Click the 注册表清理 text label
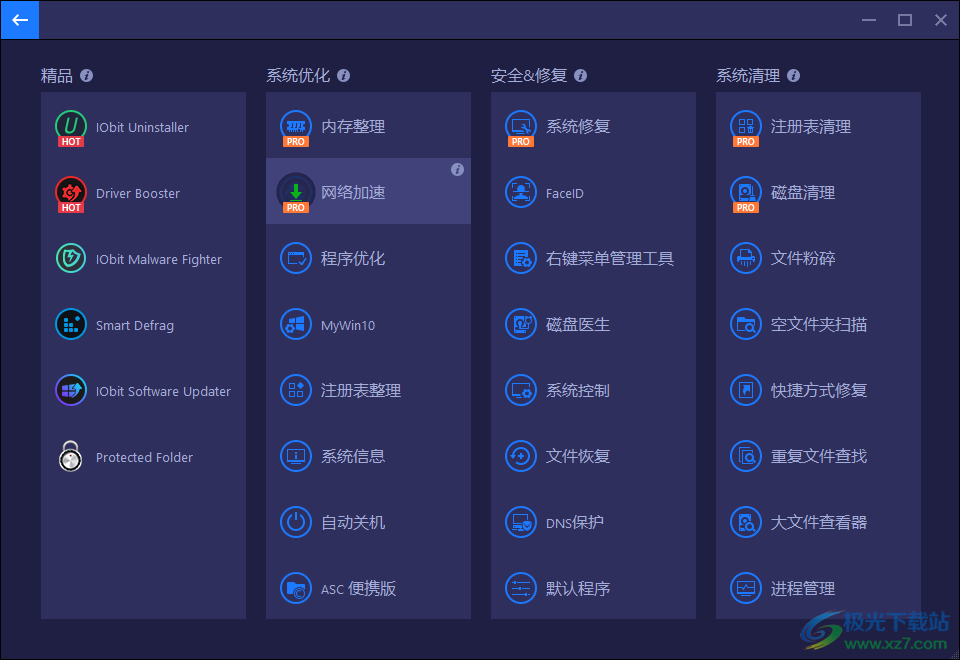This screenshot has width=960, height=660. click(x=811, y=127)
